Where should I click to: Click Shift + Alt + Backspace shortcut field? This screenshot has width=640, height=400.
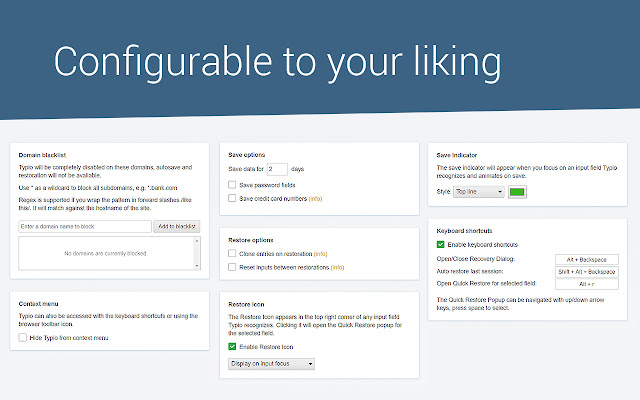(x=586, y=271)
